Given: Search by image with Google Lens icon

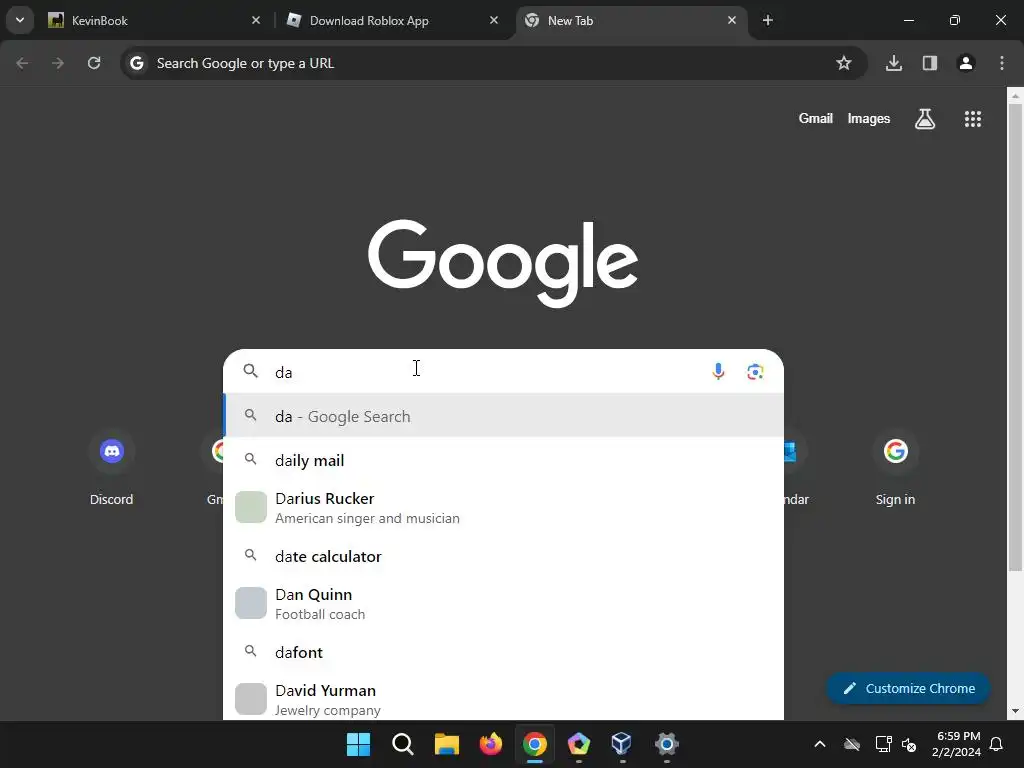Looking at the screenshot, I should point(755,372).
